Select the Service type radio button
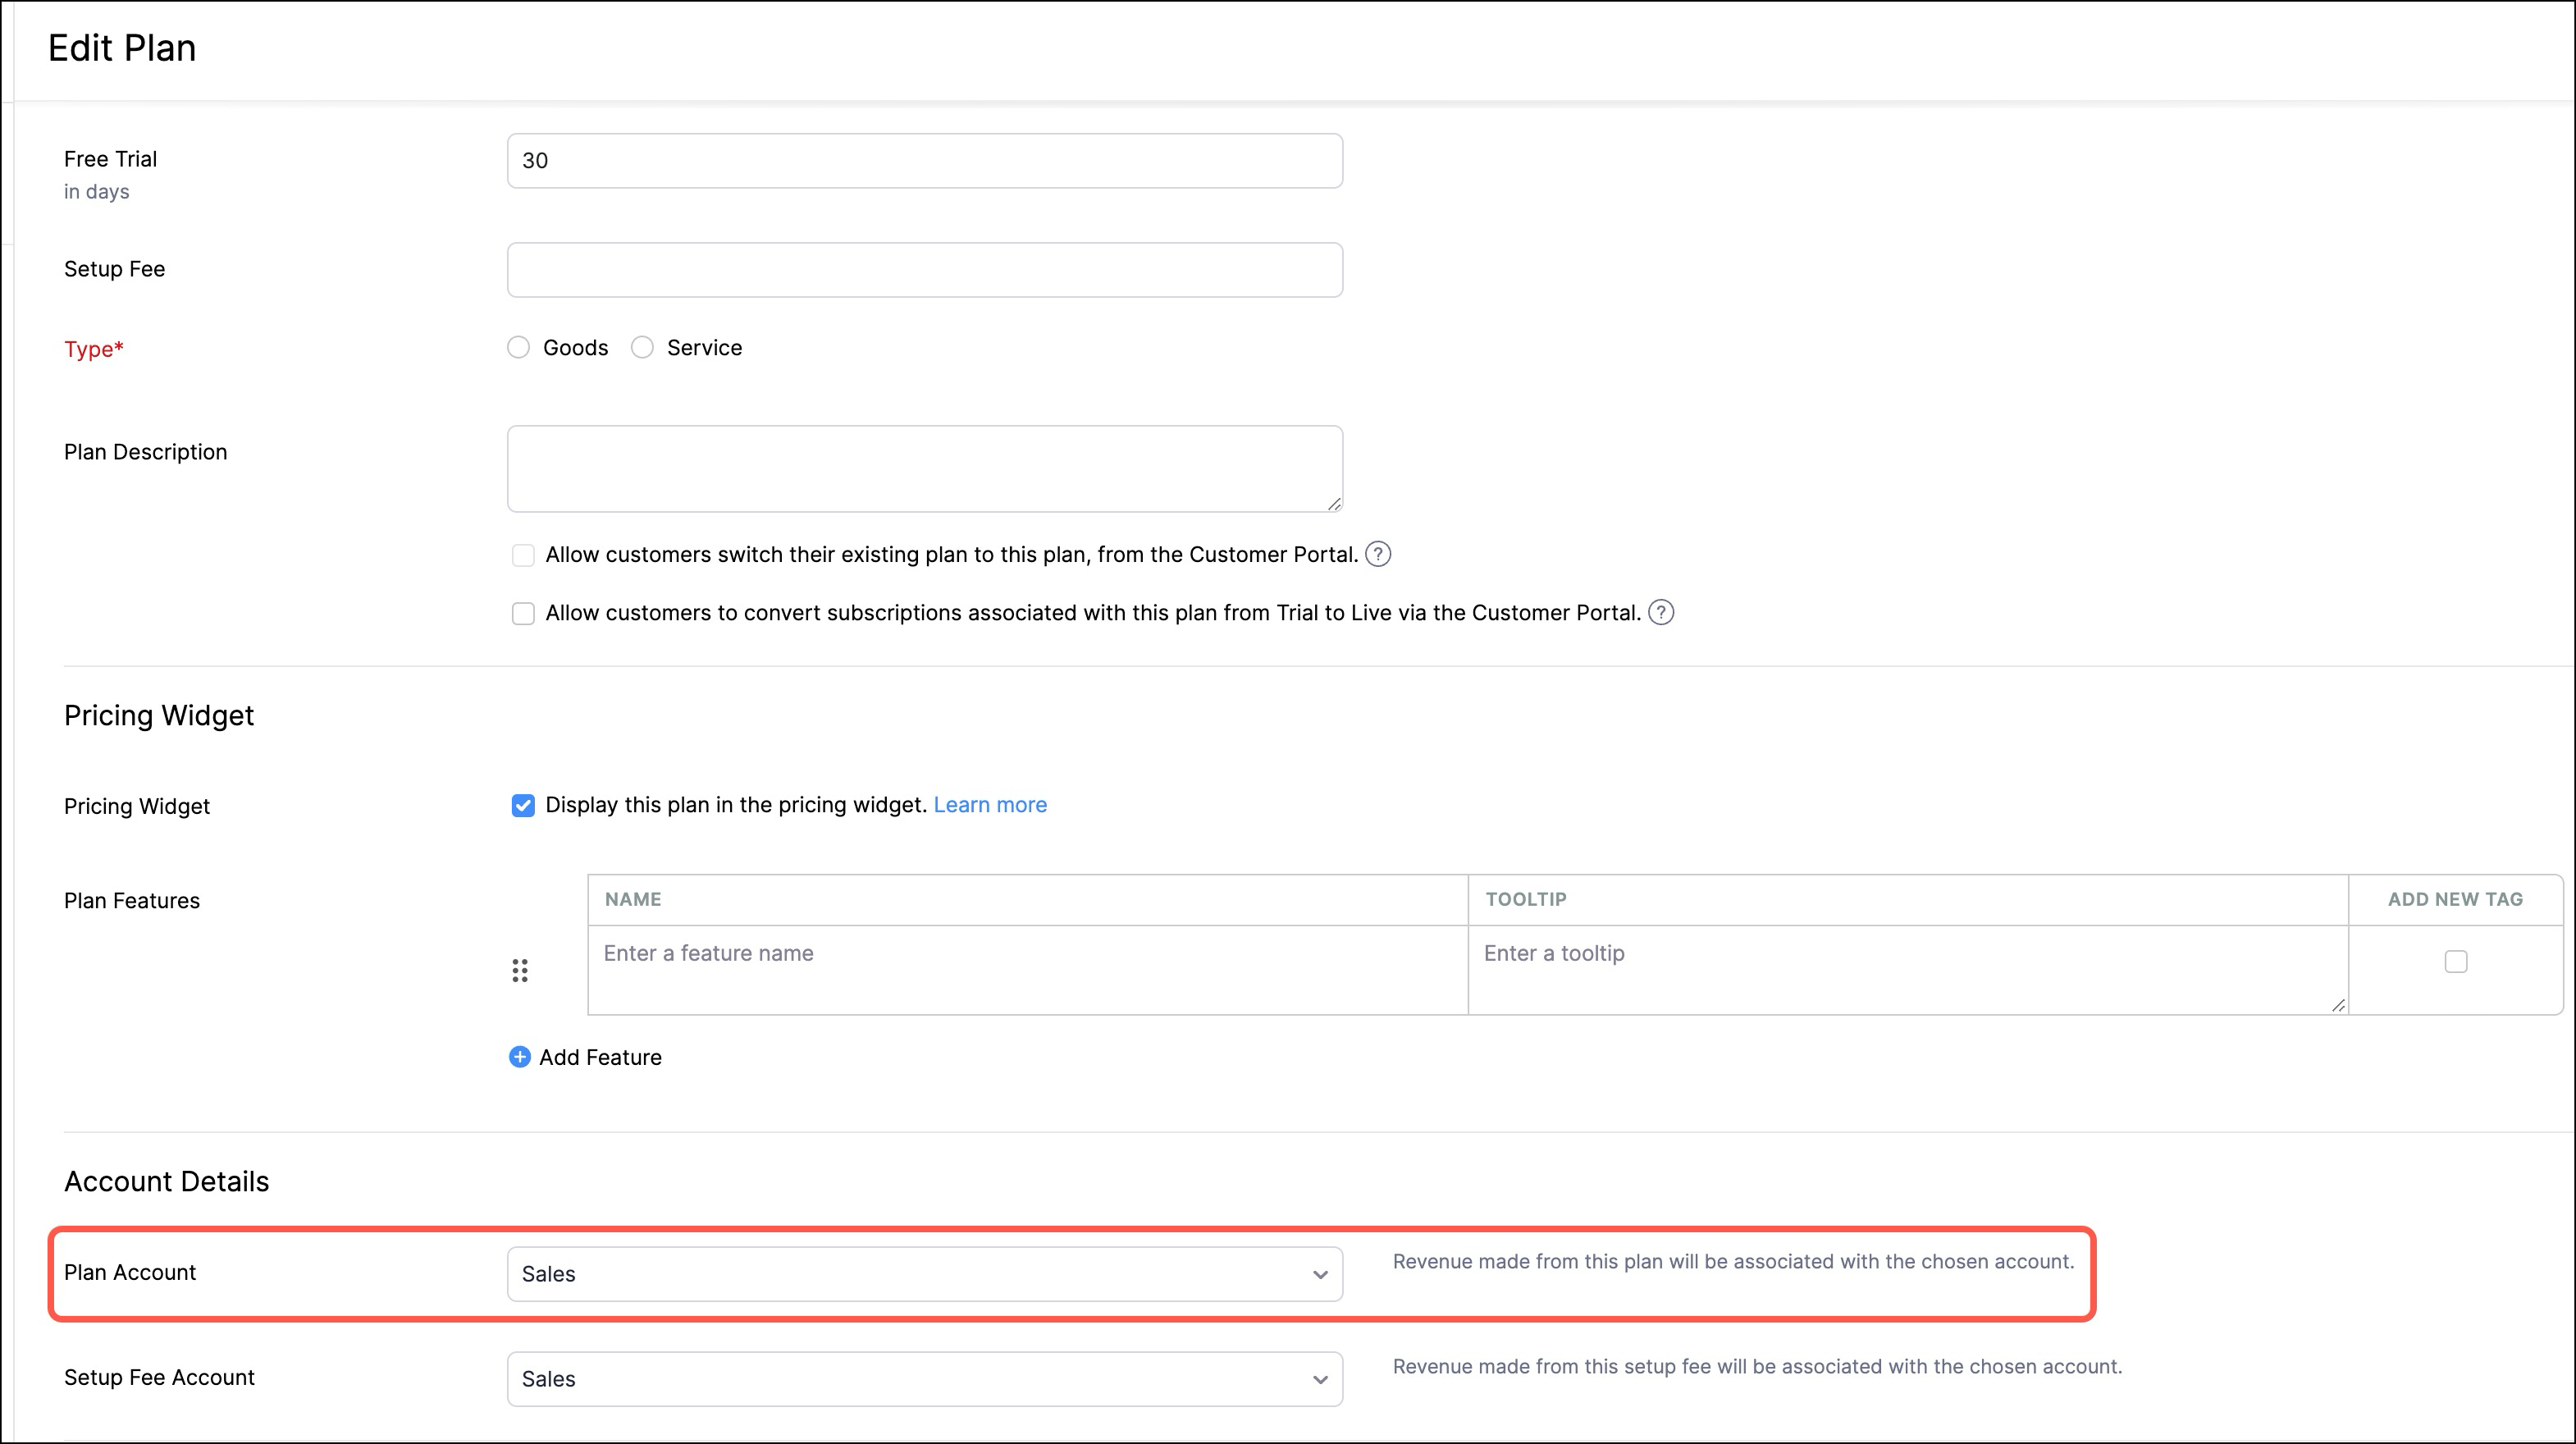2576x1444 pixels. (642, 347)
